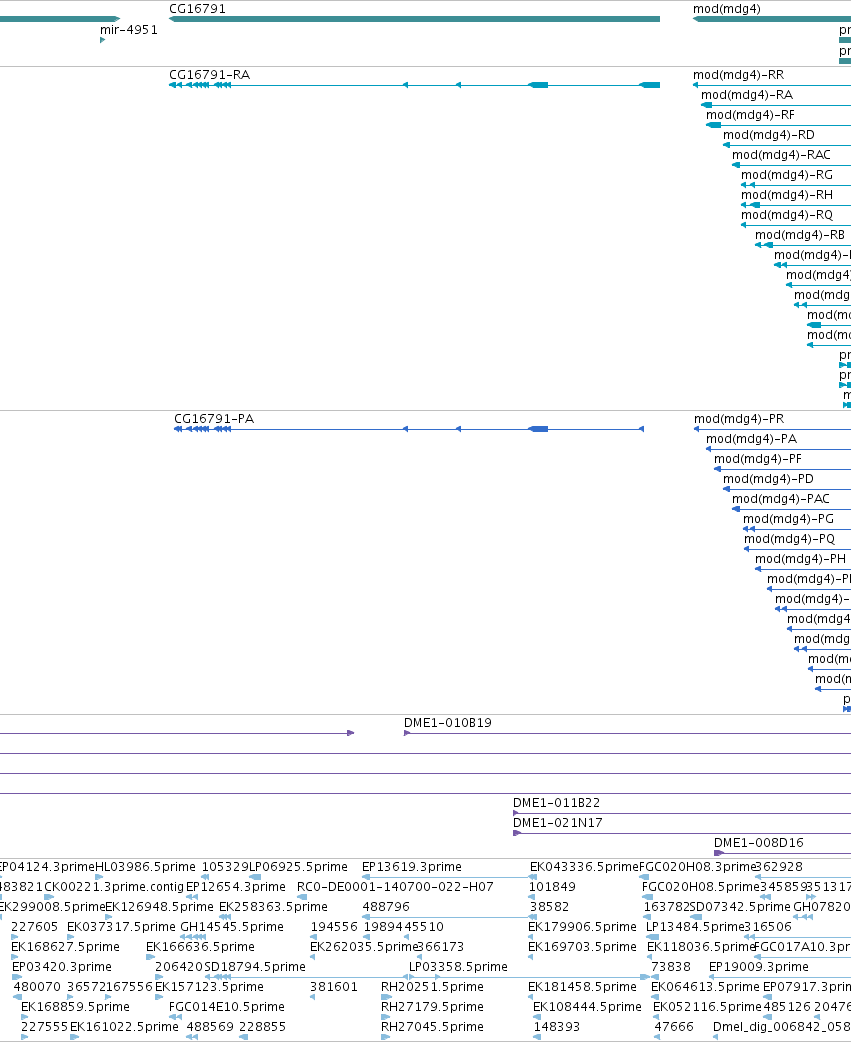851x1042 pixels.
Task: Select protein mod(mdg4)-PR
Action: click(739, 419)
